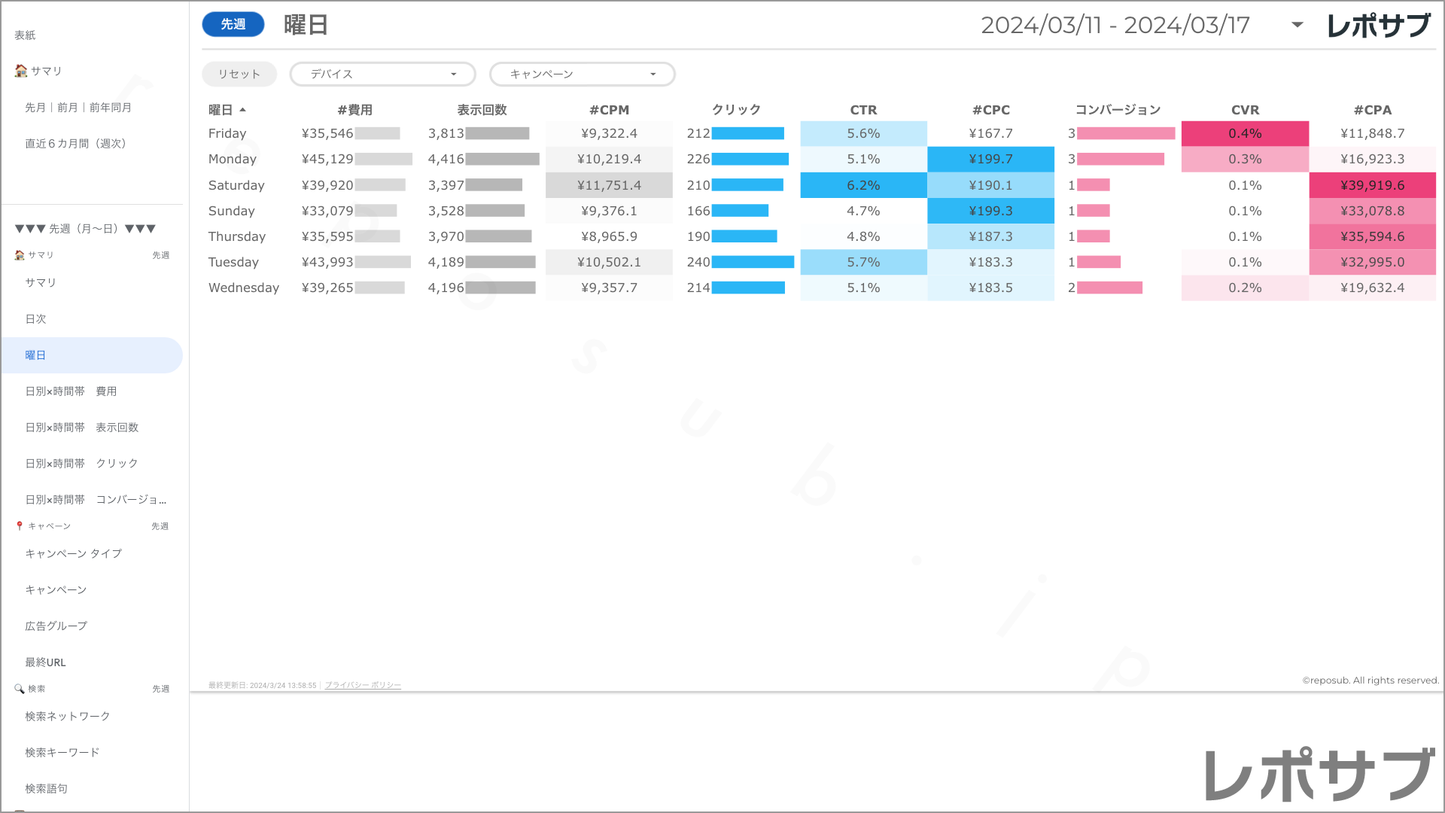Click the レポサブ logo in top-right header

1378,26
